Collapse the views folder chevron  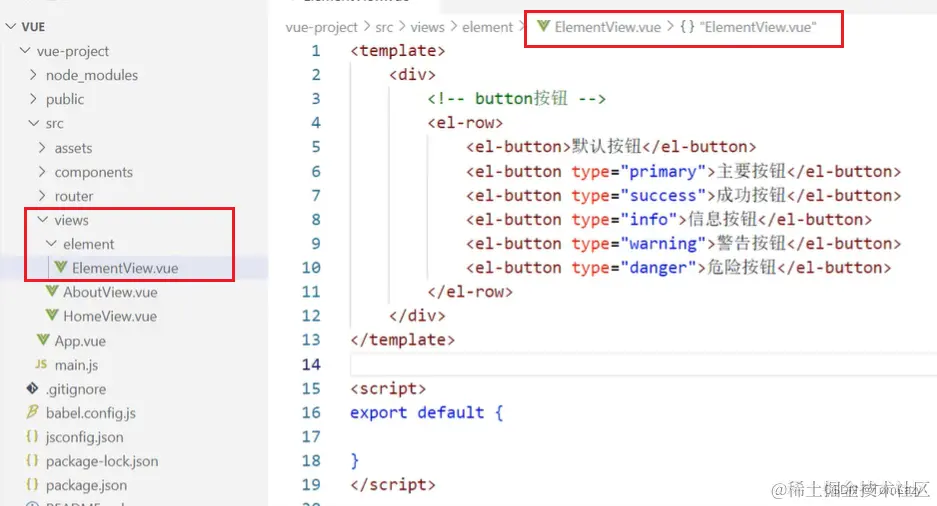coord(43,219)
